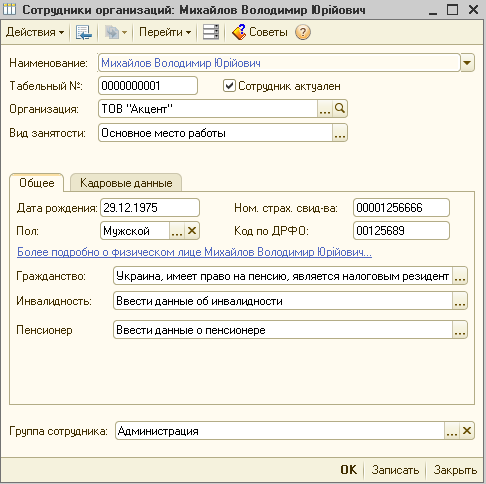
Task: Select the Общее tab
Action: coord(37,183)
